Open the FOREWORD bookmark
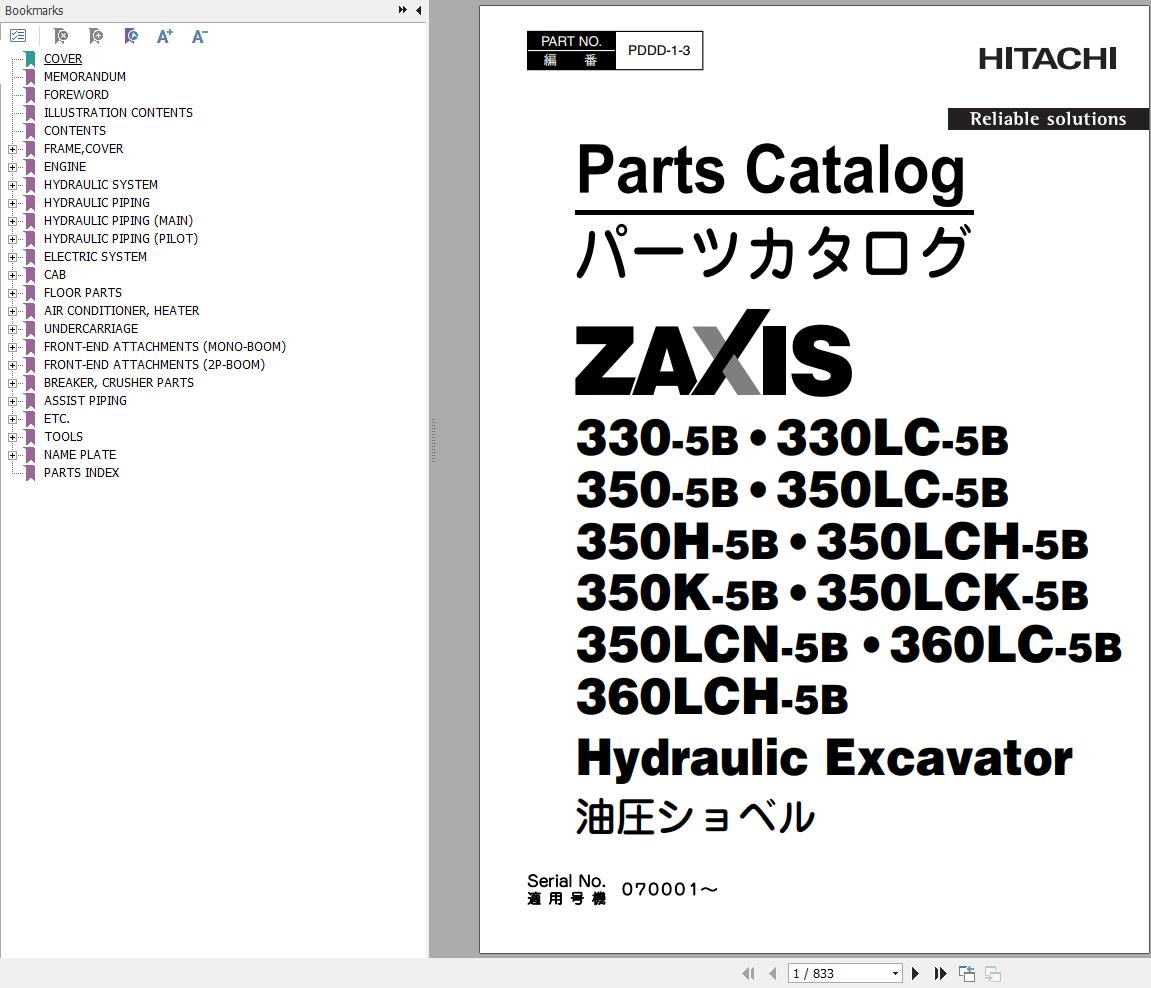Screen dimensions: 1151x988 [x=76, y=95]
